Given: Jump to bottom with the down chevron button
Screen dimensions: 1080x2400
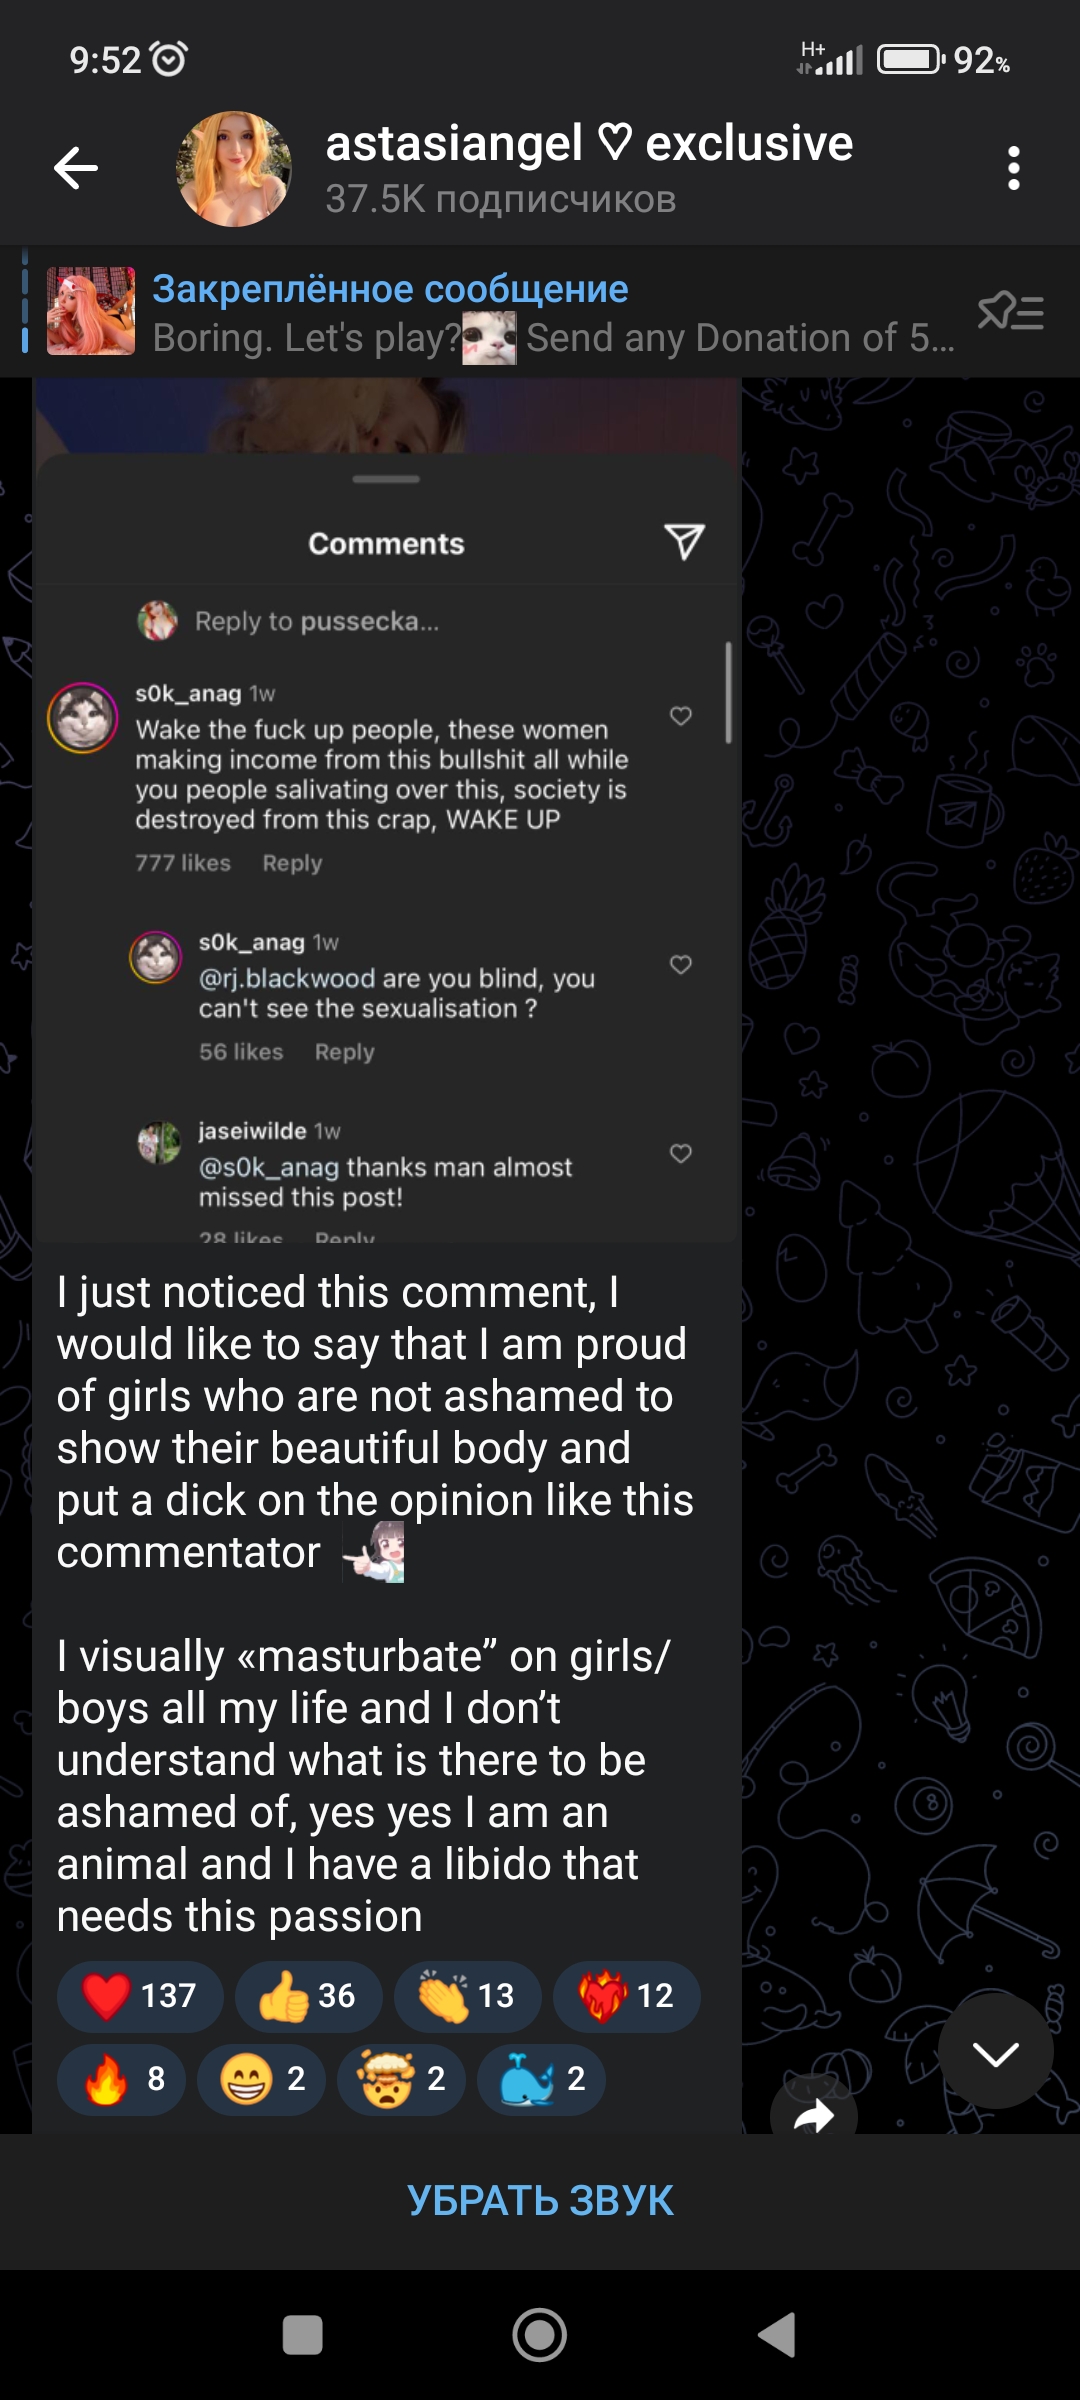Looking at the screenshot, I should click(996, 2053).
